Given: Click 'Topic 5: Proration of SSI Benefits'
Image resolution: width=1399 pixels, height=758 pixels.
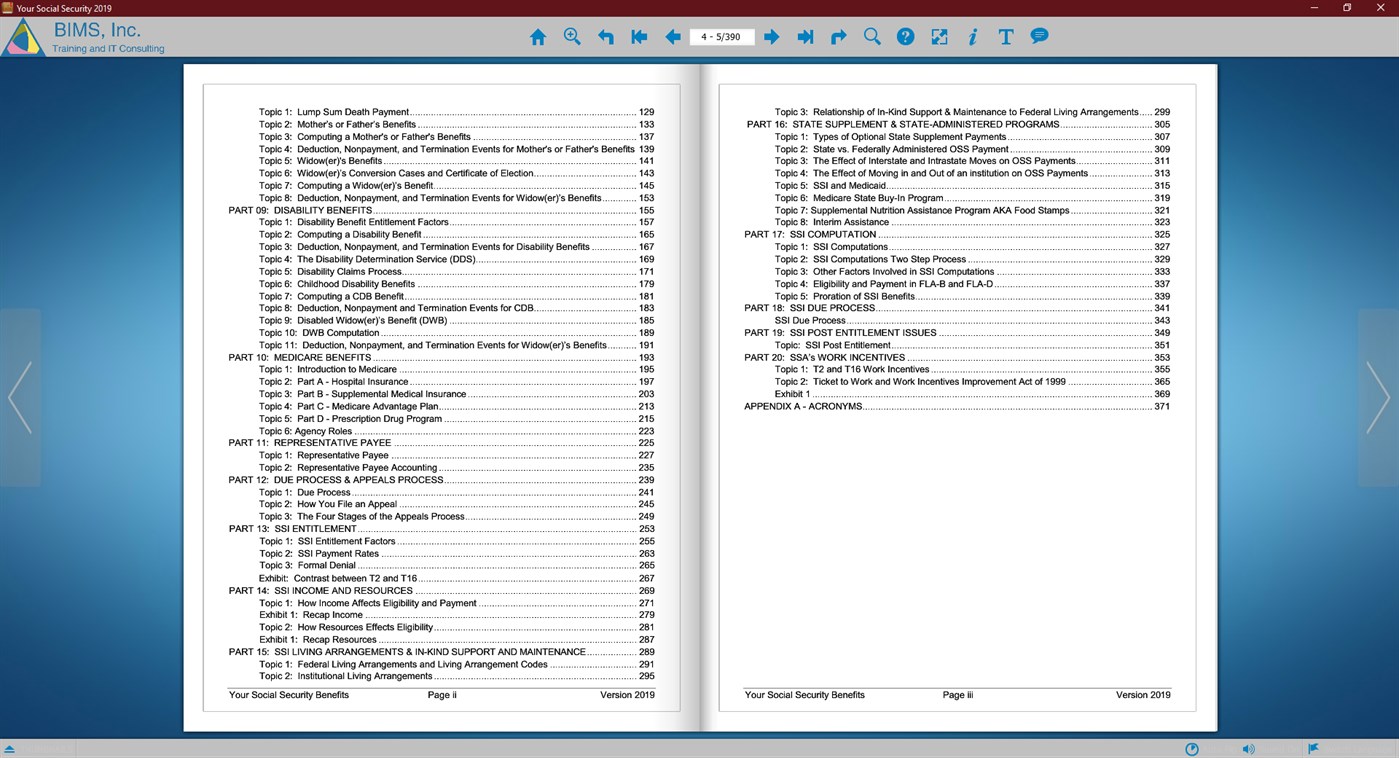Looking at the screenshot, I should point(972,296).
